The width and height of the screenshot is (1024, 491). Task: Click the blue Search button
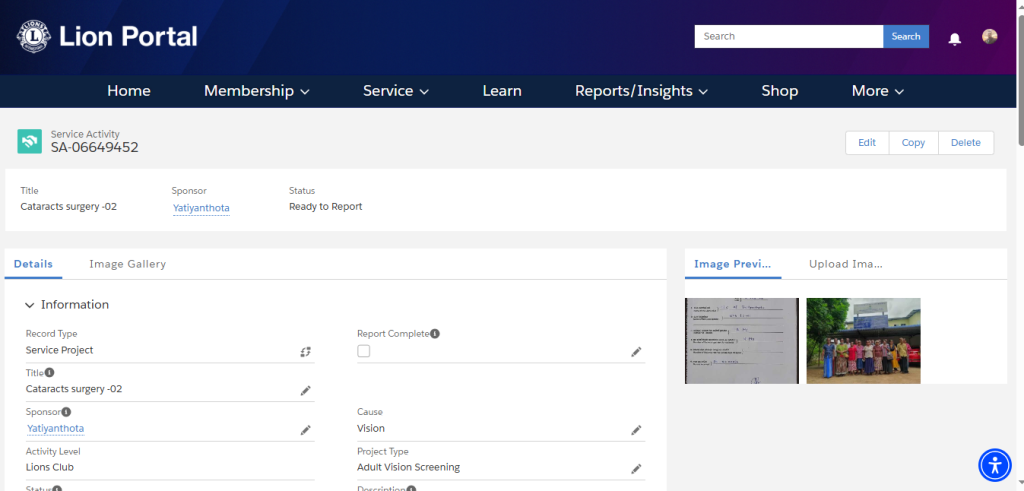pos(906,37)
